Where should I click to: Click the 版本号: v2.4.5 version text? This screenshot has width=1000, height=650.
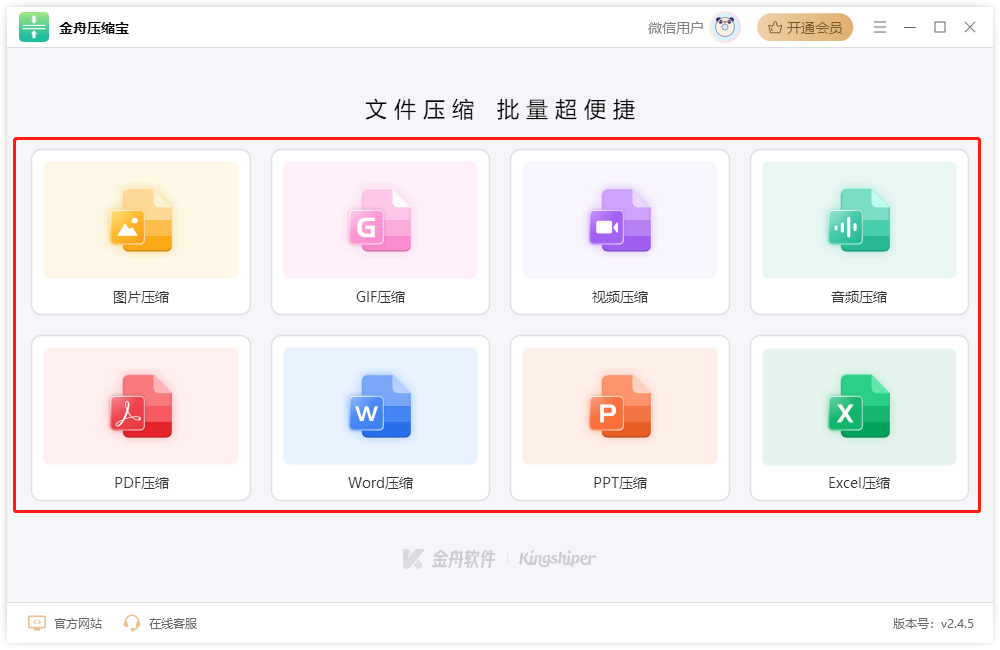tap(933, 623)
